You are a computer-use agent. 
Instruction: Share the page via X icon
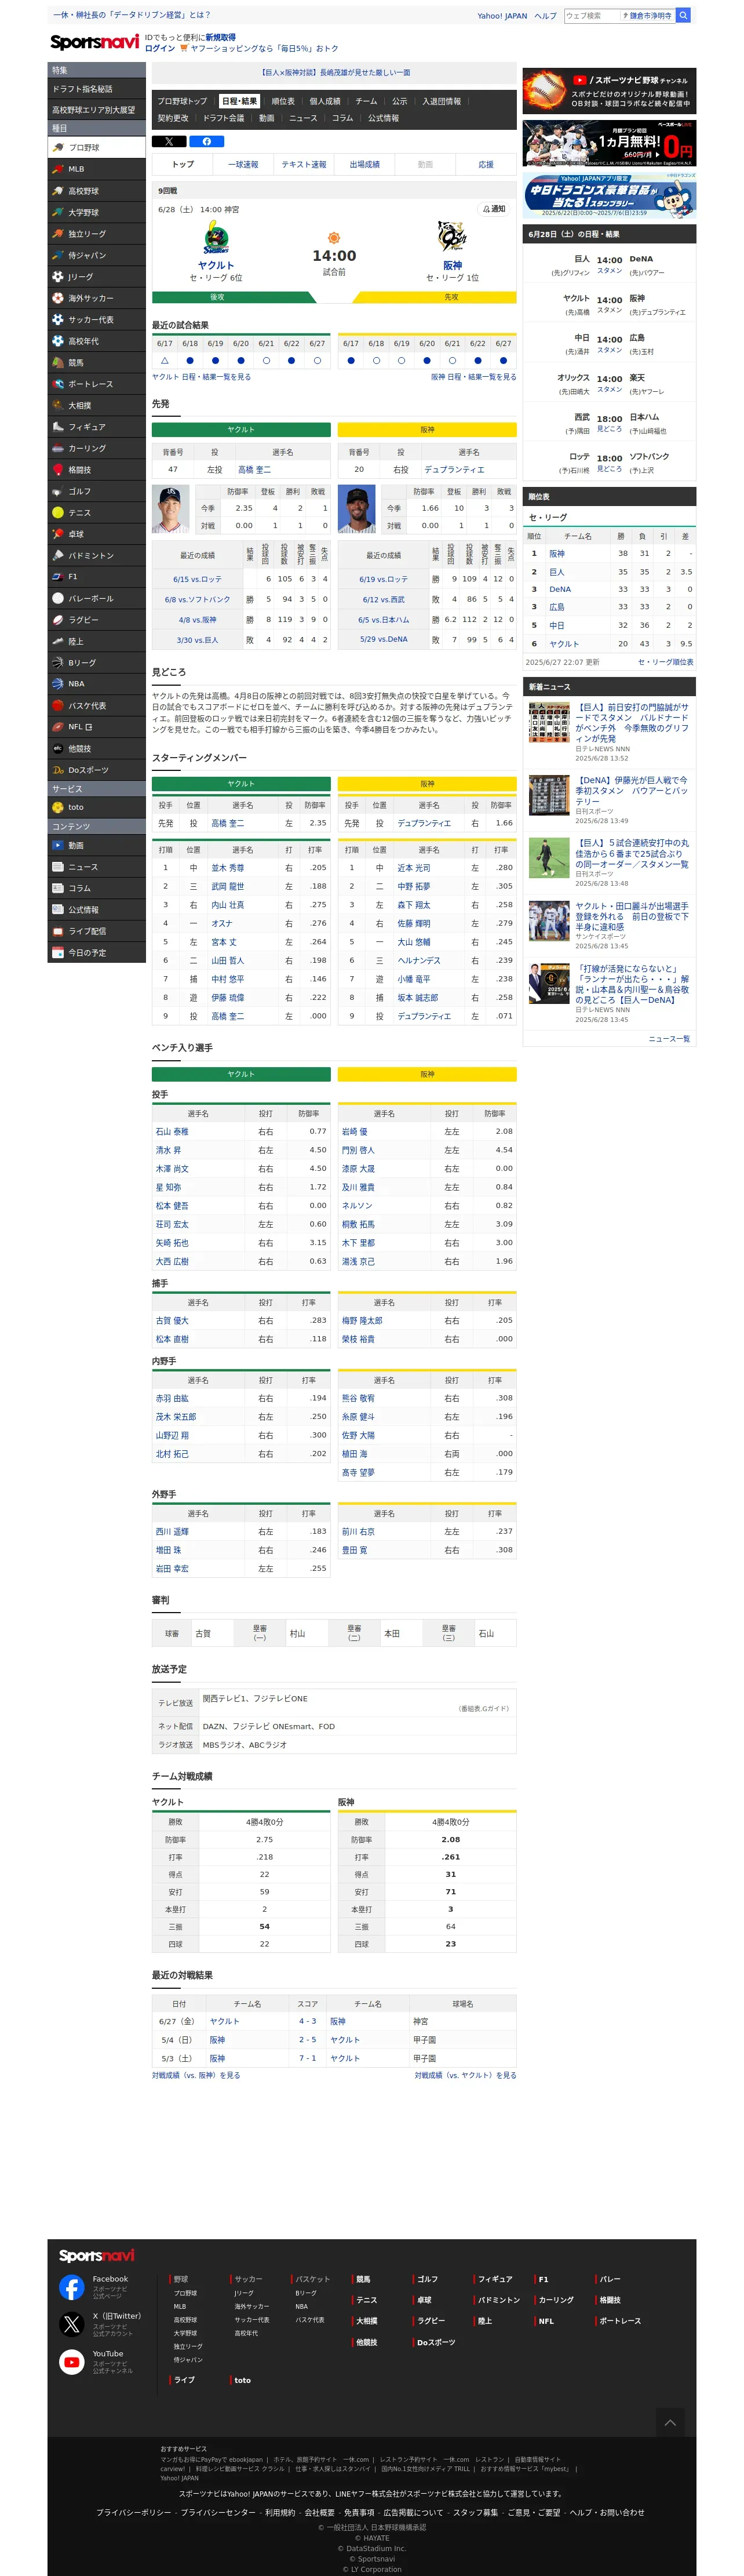coord(169,141)
